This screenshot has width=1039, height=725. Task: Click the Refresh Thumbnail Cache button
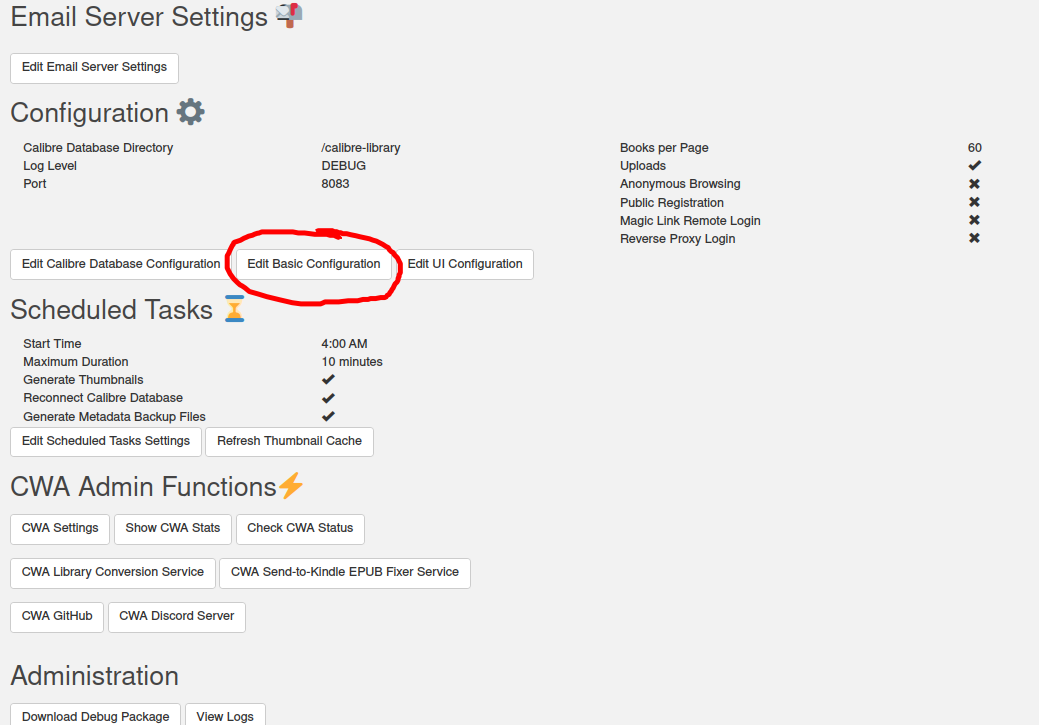tap(290, 441)
